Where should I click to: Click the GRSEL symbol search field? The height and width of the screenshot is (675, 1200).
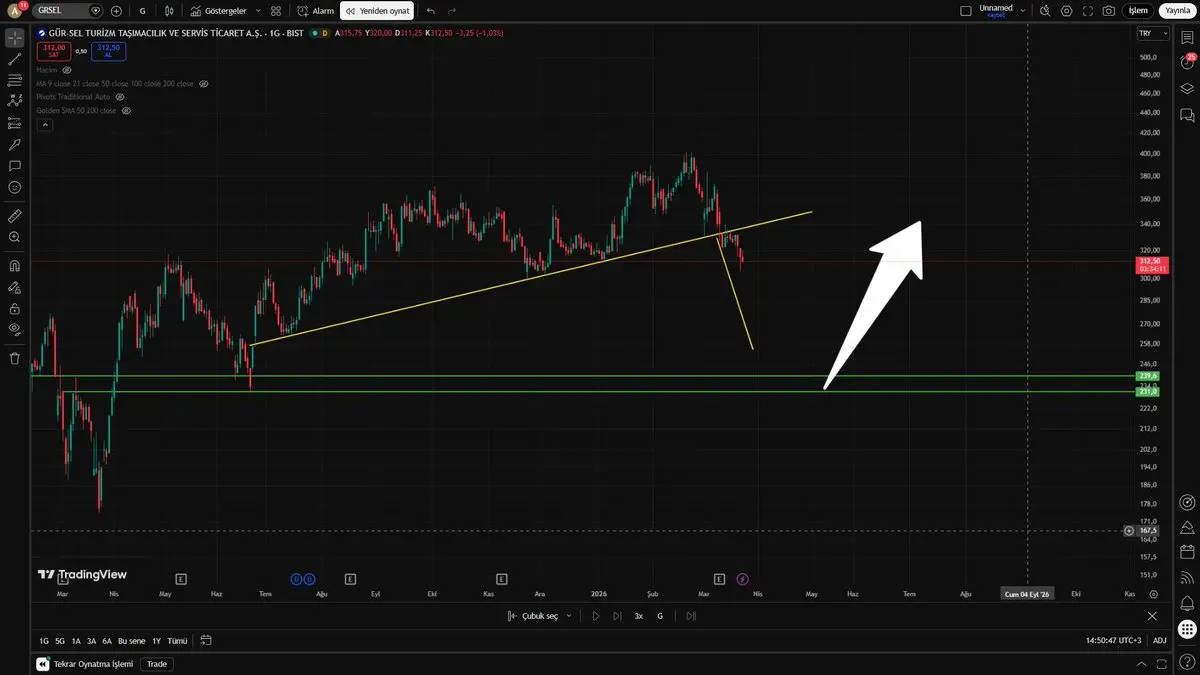point(68,10)
